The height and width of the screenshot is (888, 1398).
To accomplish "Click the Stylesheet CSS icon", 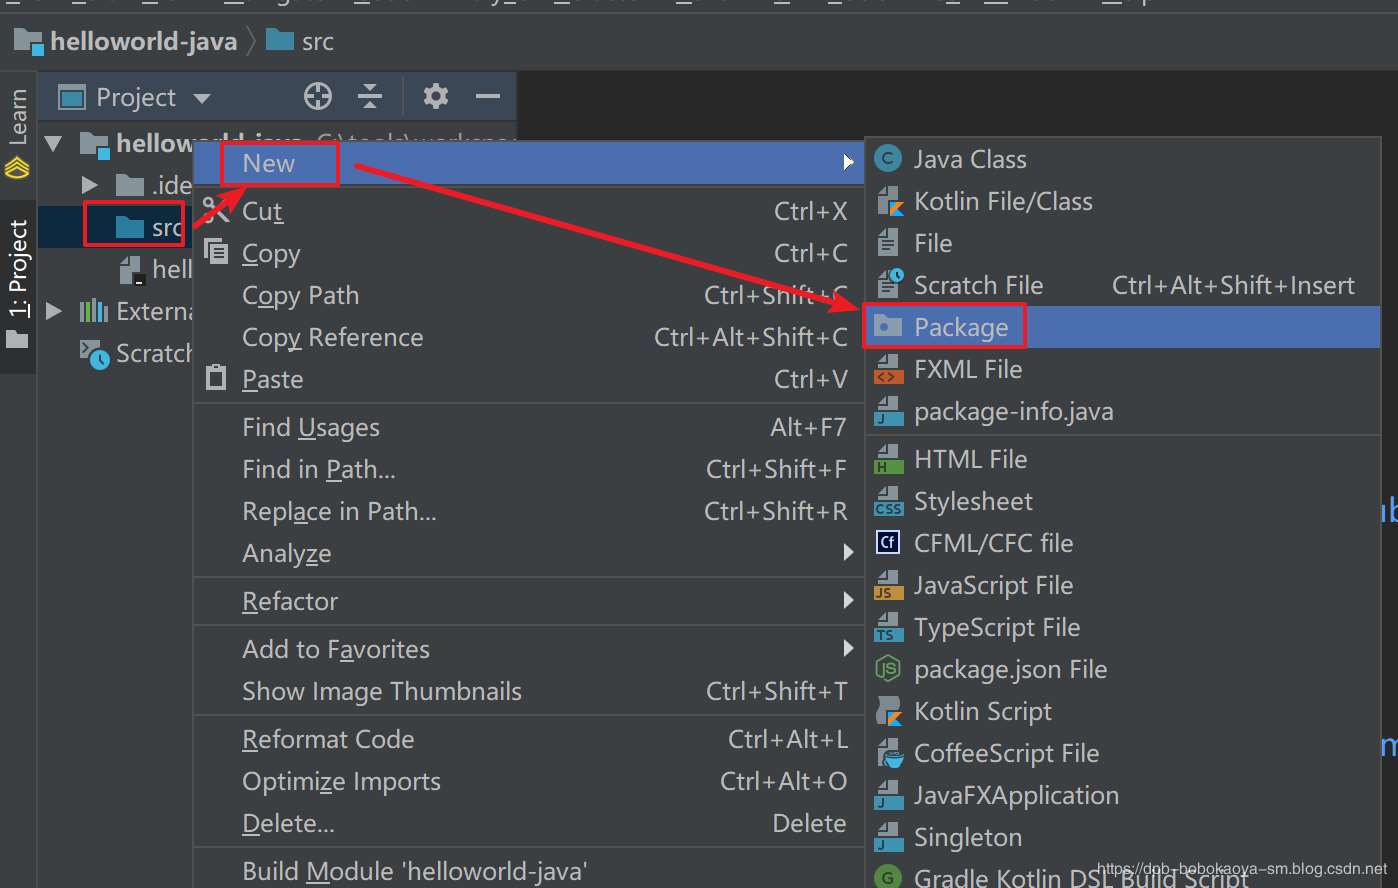I will point(888,501).
